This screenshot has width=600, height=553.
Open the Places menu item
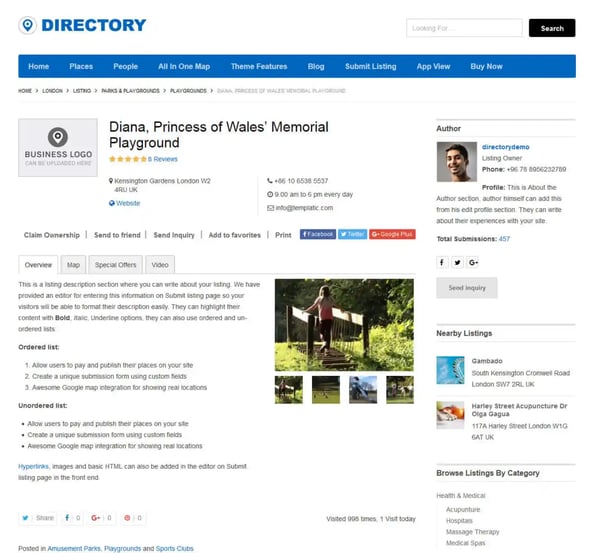[x=81, y=66]
